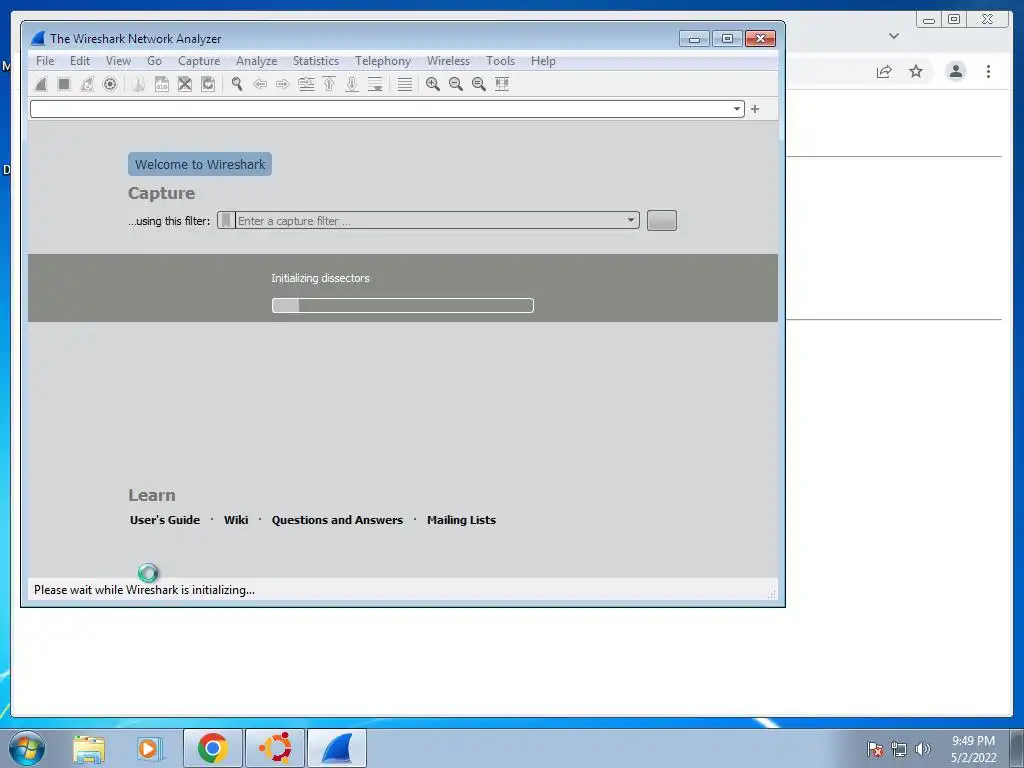This screenshot has height=768, width=1024.
Task: Open the Statistics menu
Action: tap(315, 61)
